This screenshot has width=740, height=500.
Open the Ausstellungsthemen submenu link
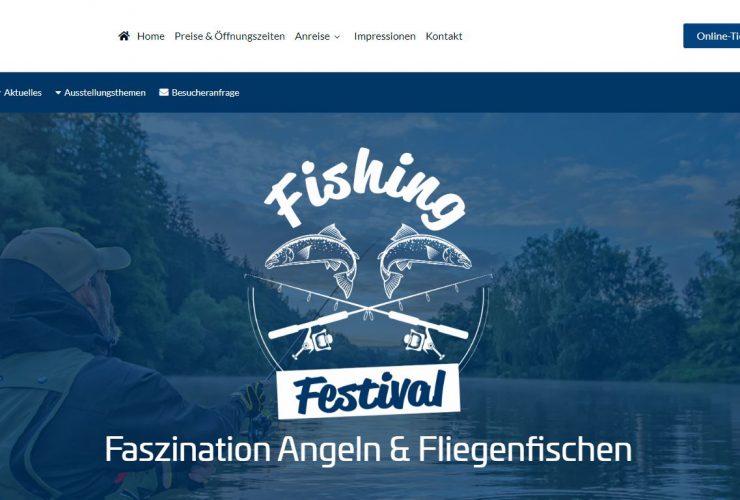pyautogui.click(x=105, y=93)
